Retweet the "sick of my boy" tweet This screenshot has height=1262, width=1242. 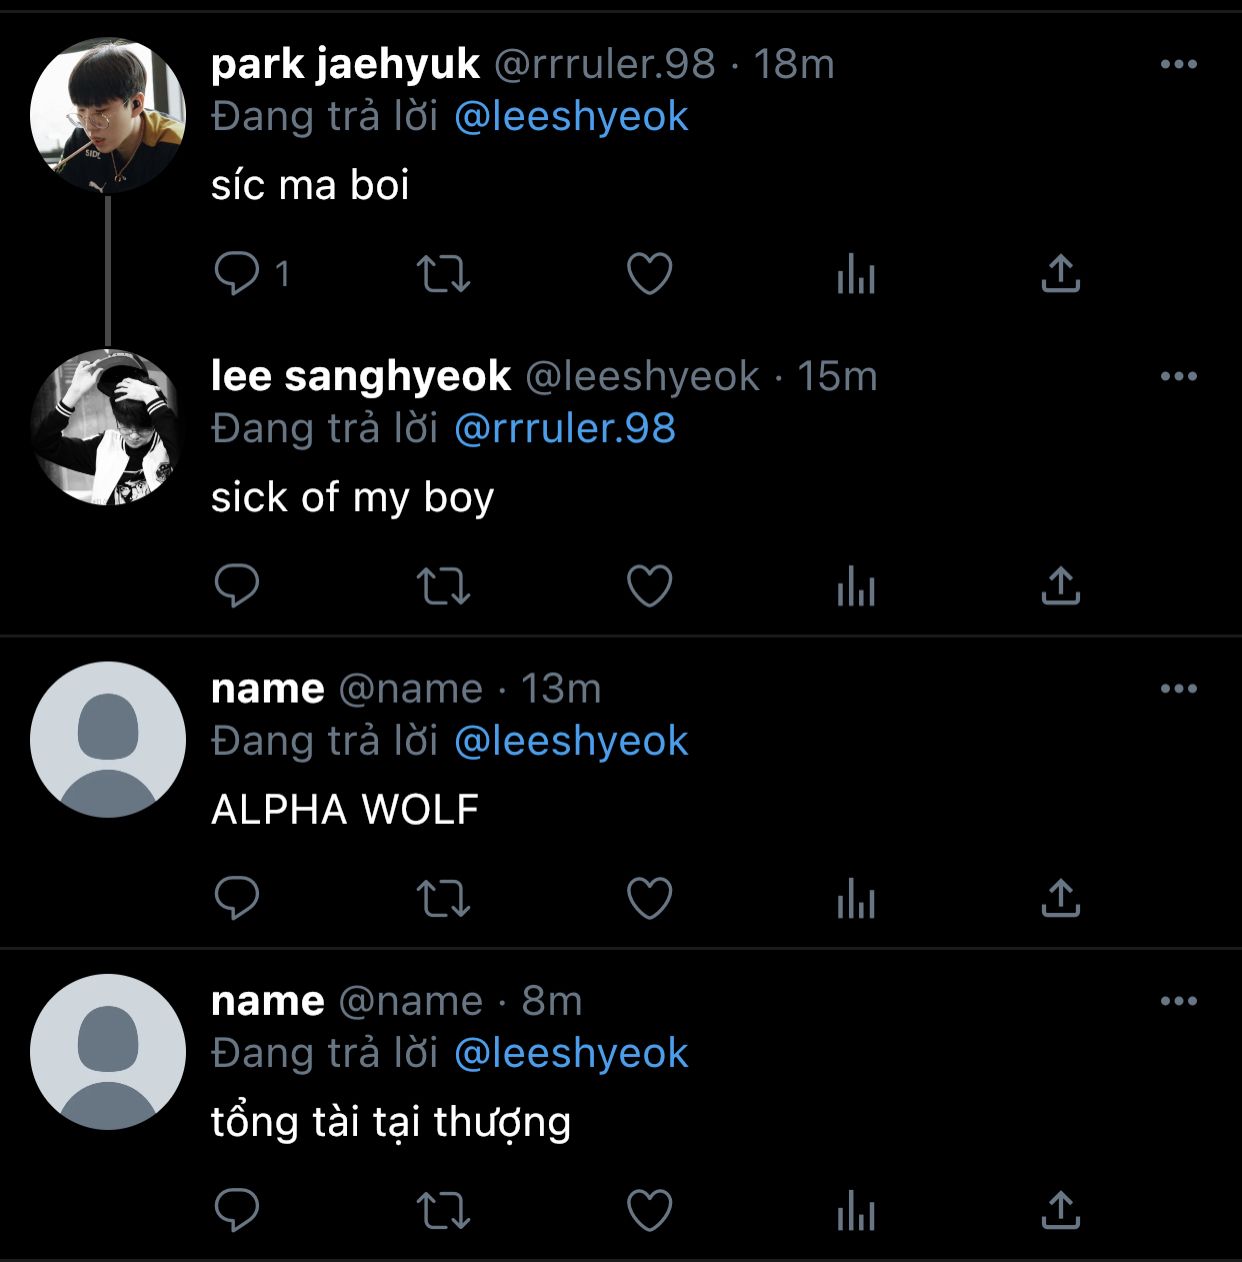(443, 586)
